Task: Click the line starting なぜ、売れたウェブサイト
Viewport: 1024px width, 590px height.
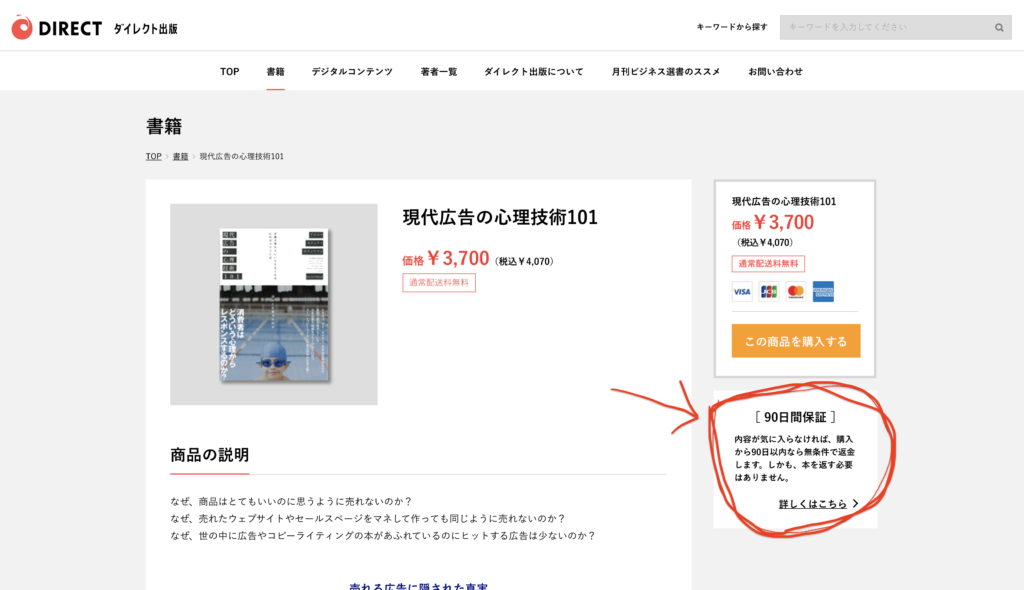Action: coord(368,518)
